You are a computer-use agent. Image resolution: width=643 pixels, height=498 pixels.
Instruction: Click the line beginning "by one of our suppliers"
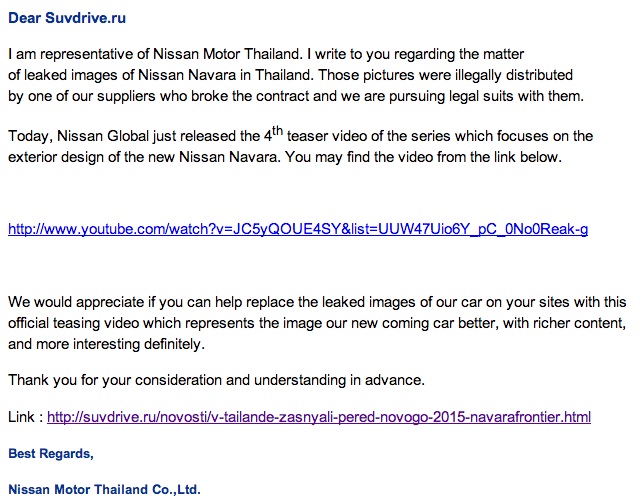(296, 96)
